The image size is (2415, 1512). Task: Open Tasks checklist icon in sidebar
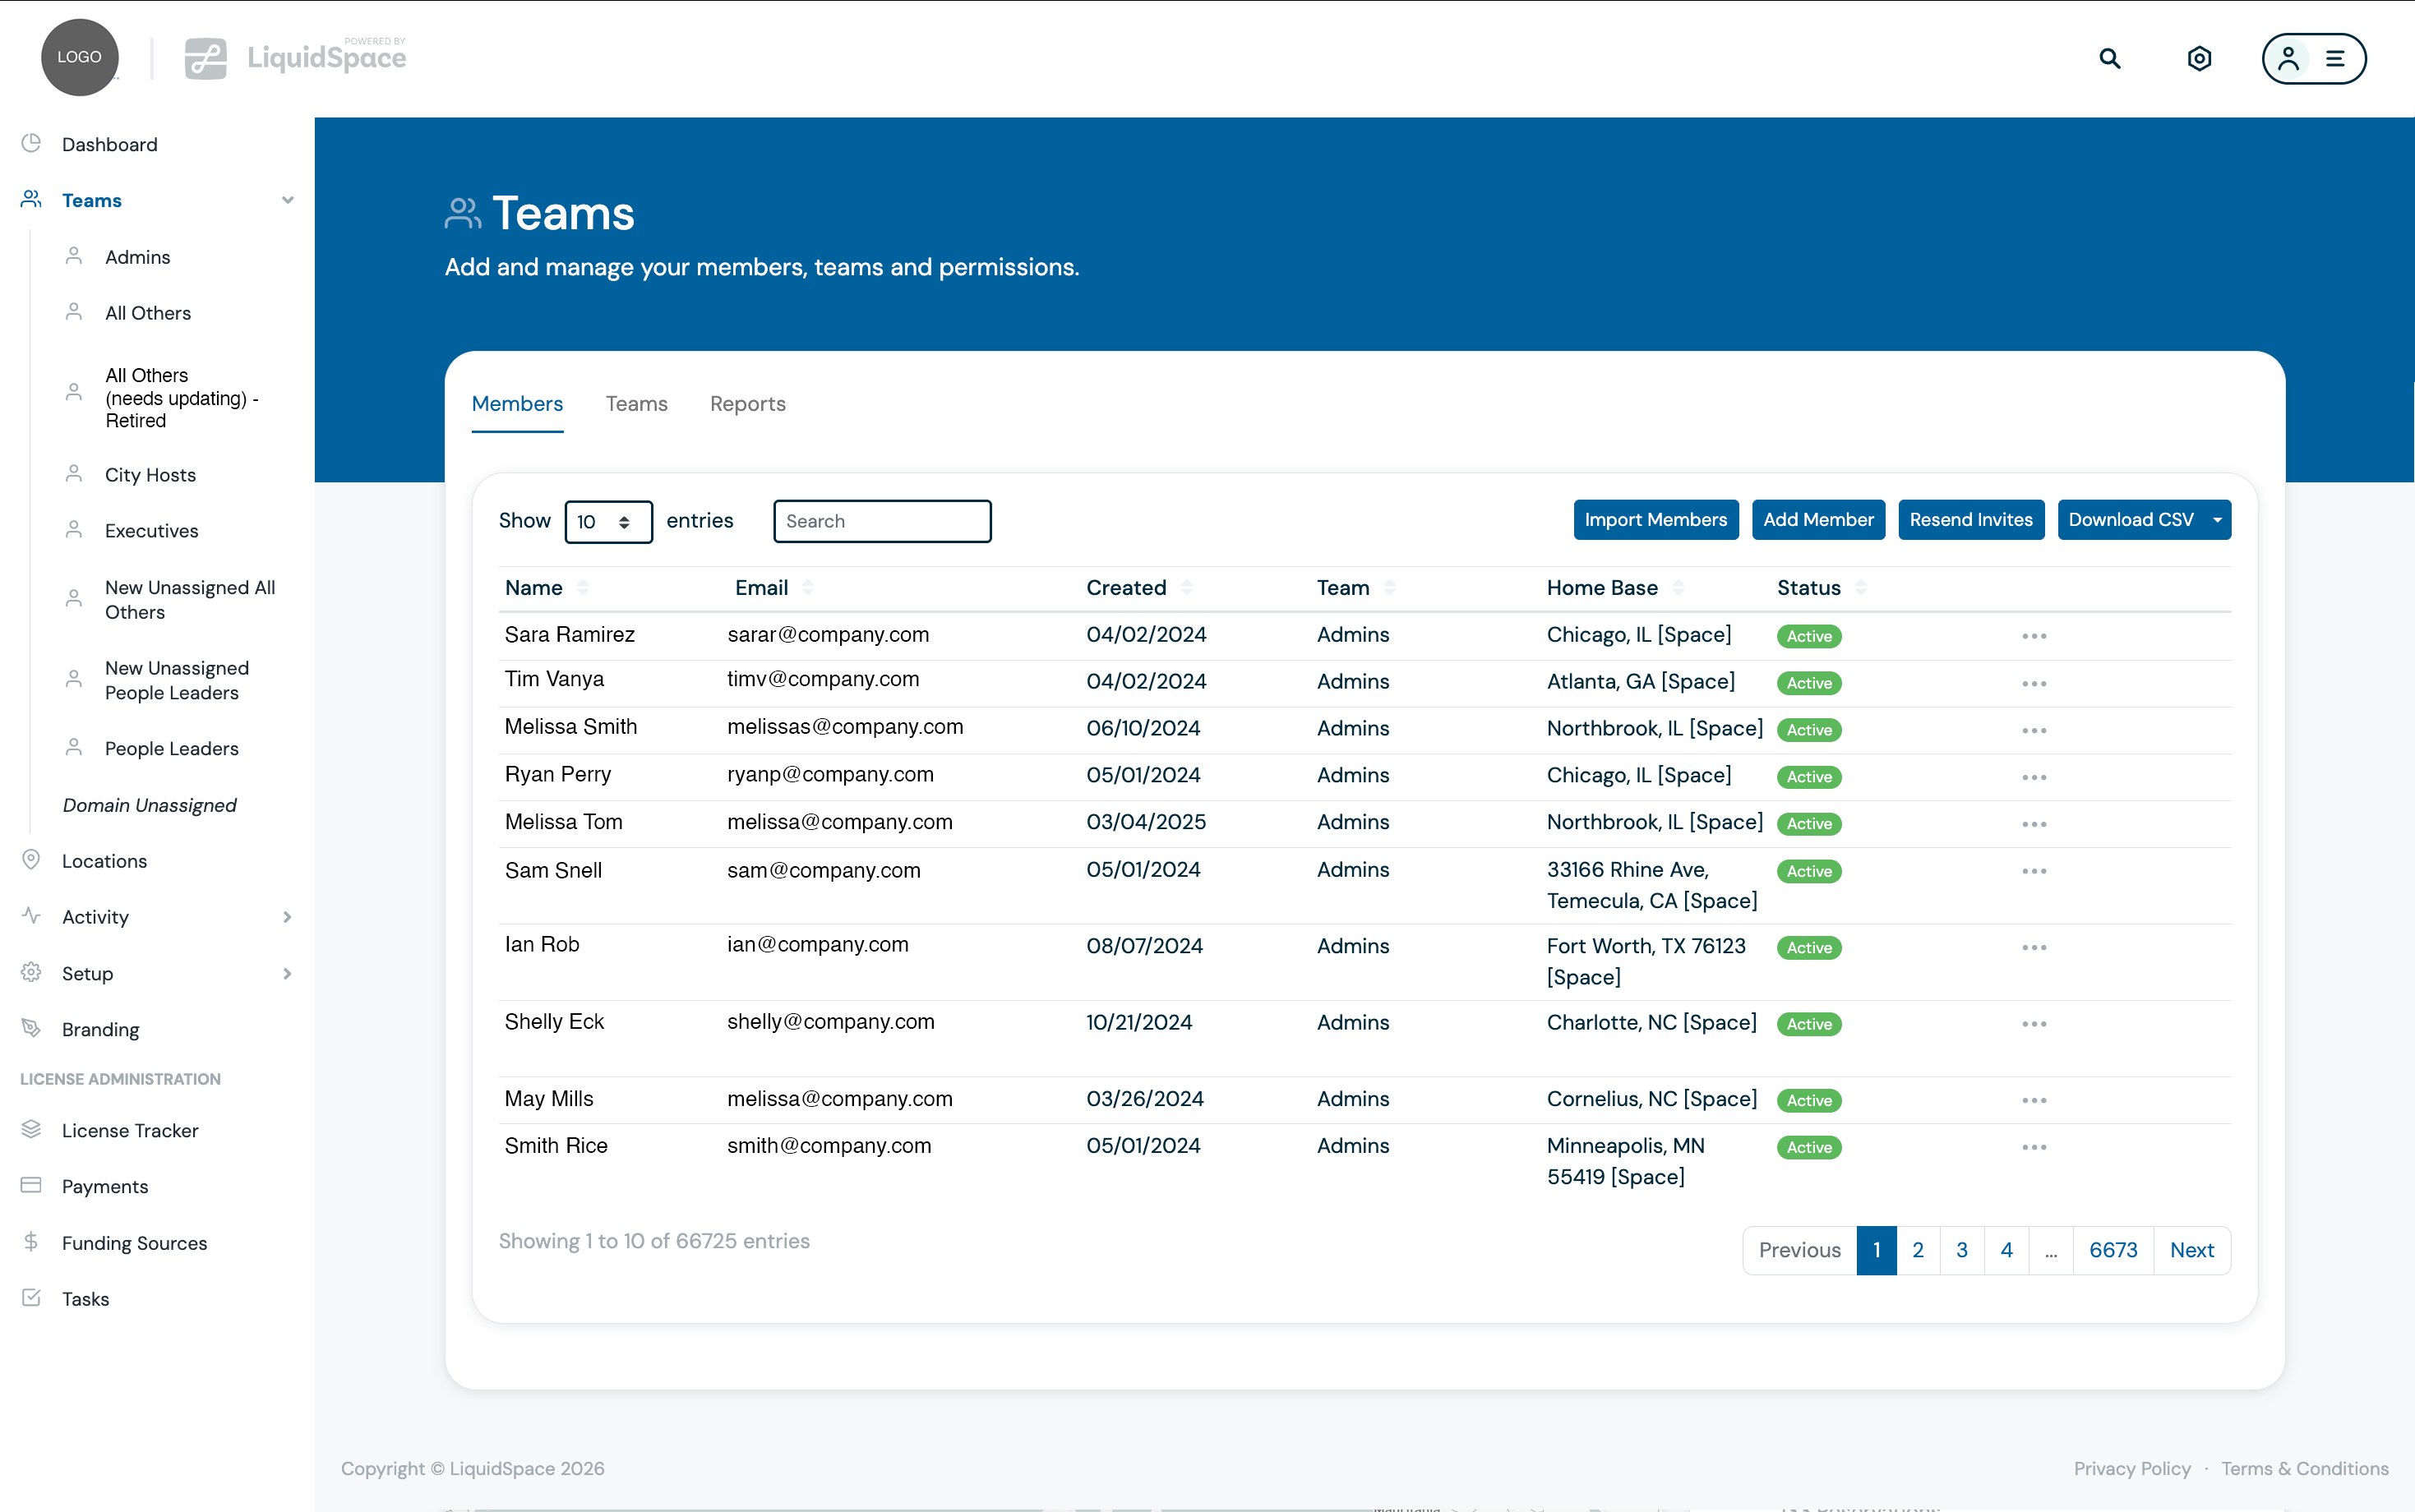31,1298
